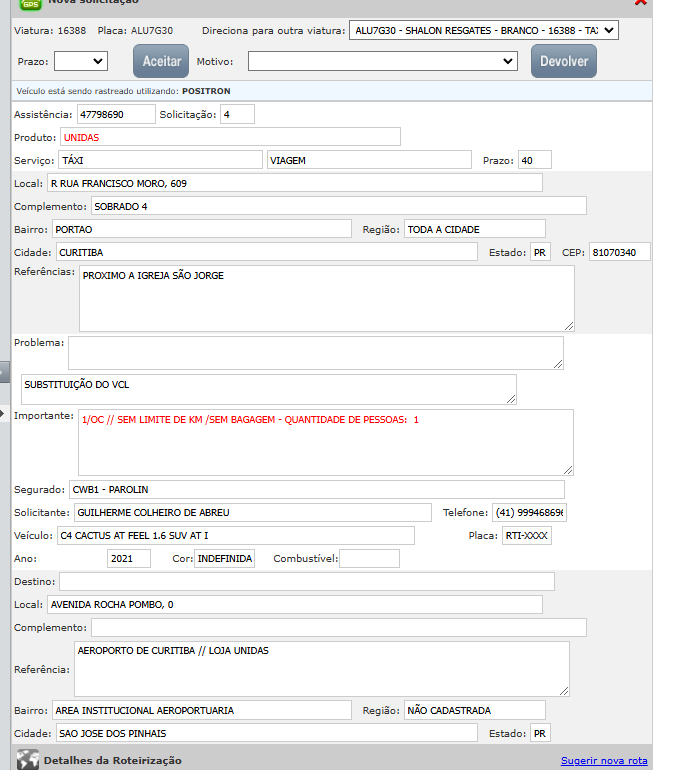
Task: Click the Ano field 2021
Action: [129, 558]
